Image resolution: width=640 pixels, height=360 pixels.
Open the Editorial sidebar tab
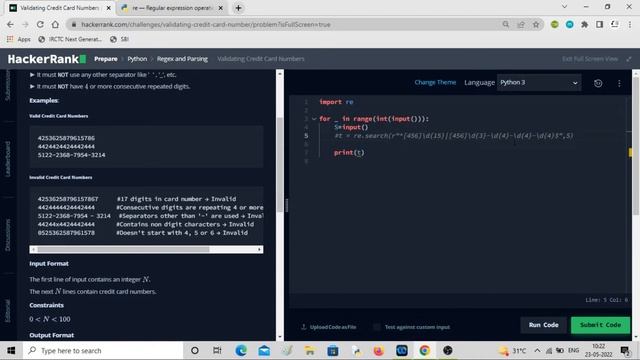coord(7,310)
